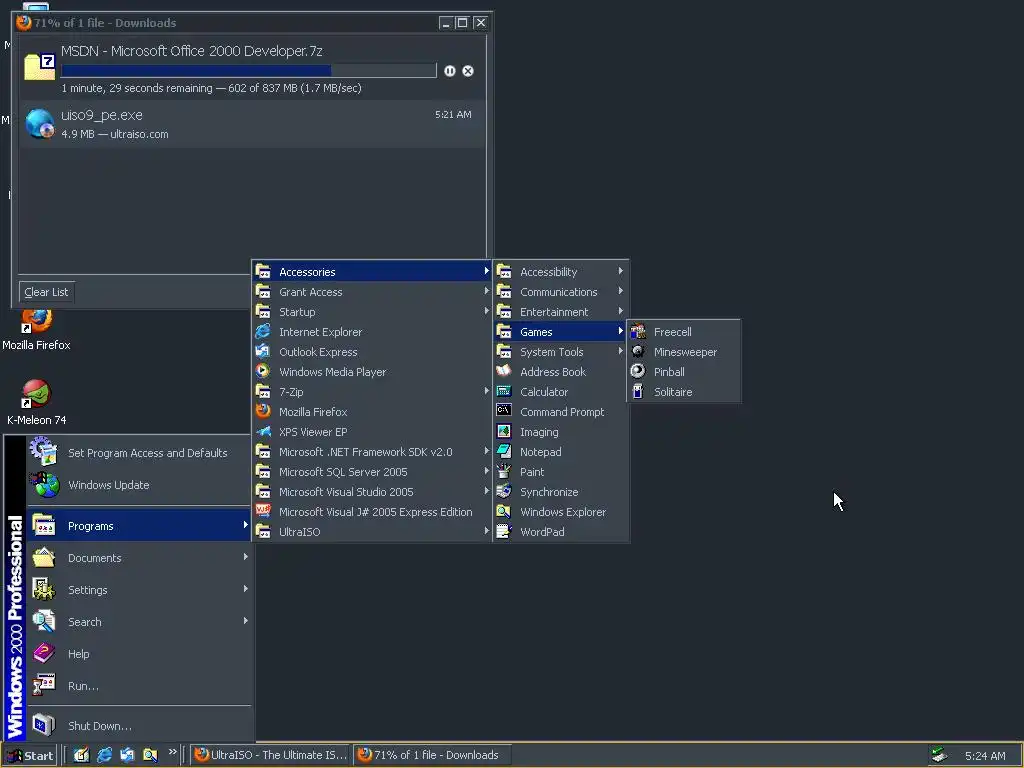Click the Command Prompt icon
Screen dimensions: 1024x768
pyautogui.click(x=504, y=411)
